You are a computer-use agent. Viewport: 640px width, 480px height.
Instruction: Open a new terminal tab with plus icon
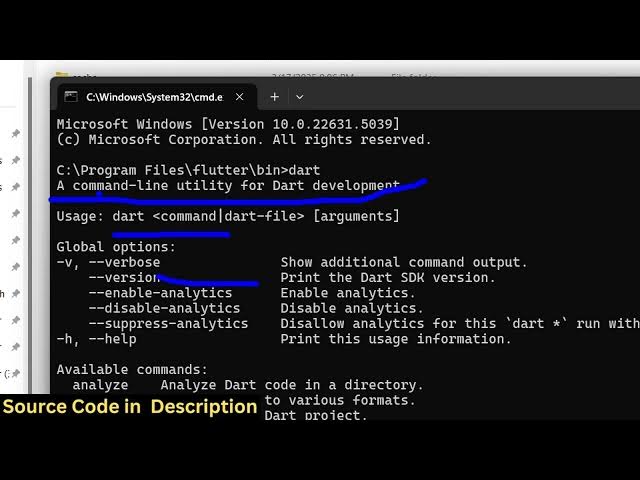pos(275,97)
